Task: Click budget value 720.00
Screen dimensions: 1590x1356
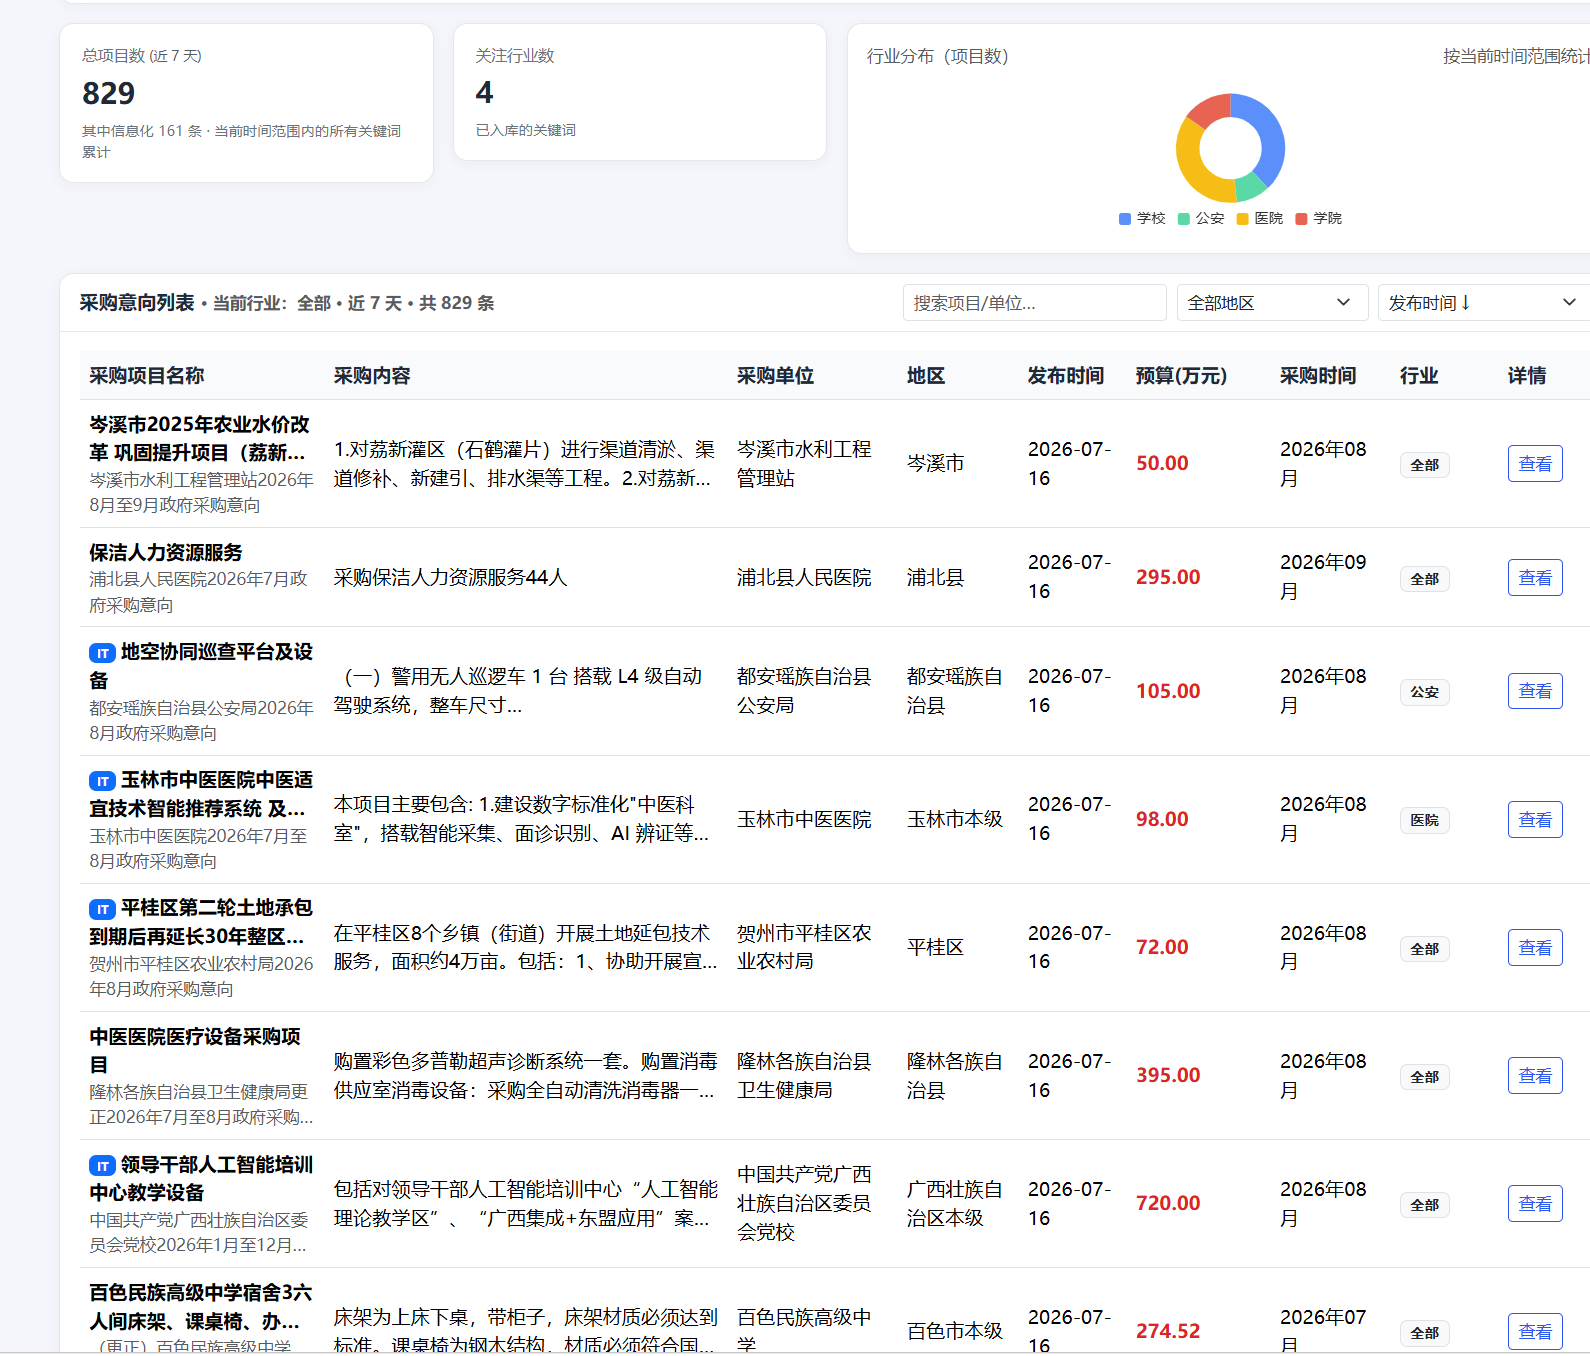Action: [1168, 1204]
